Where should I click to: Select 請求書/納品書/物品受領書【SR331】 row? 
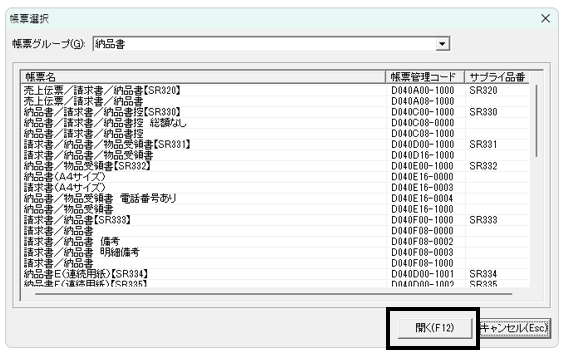click(x=275, y=145)
